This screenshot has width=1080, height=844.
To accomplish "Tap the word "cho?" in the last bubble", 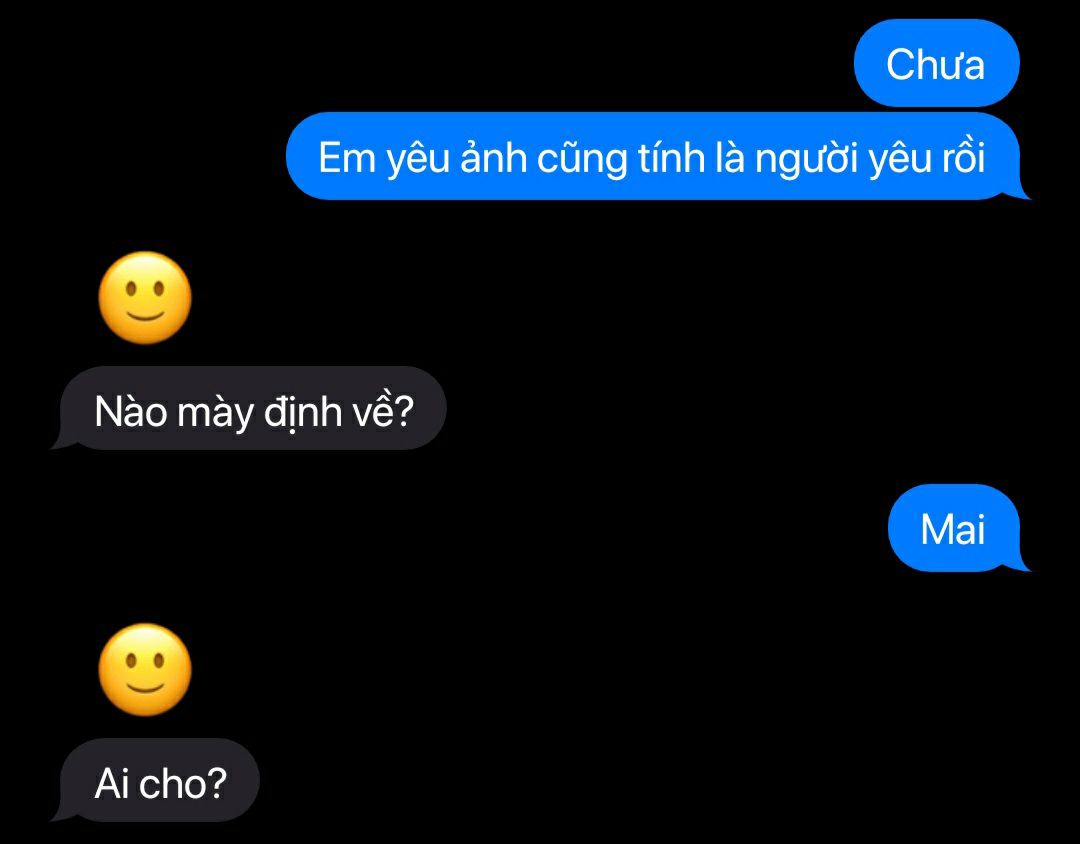I will [x=183, y=783].
